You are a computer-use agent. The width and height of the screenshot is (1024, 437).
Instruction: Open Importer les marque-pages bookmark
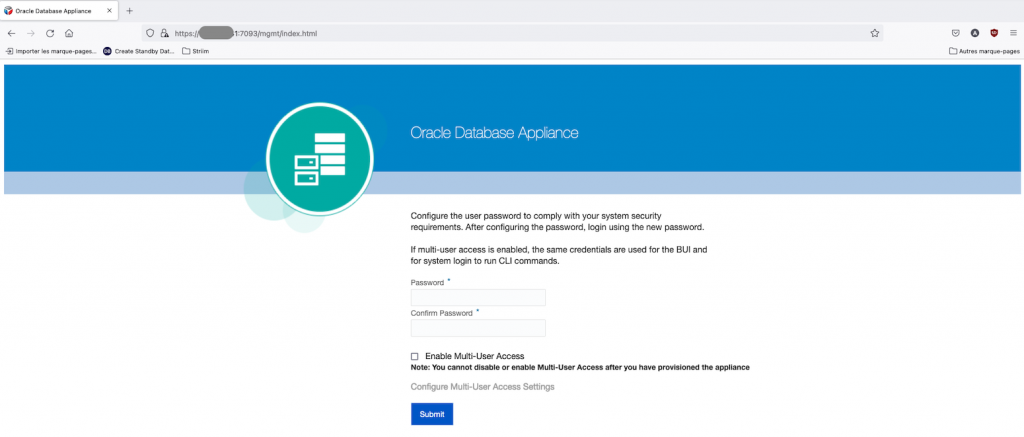coord(52,51)
